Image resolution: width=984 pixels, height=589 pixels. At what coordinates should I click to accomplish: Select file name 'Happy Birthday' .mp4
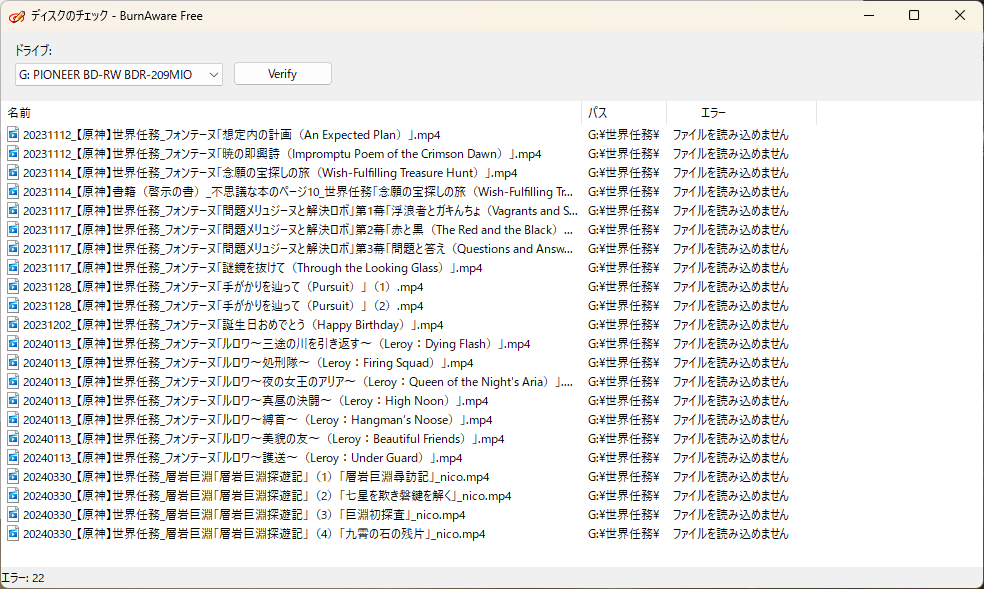point(233,325)
